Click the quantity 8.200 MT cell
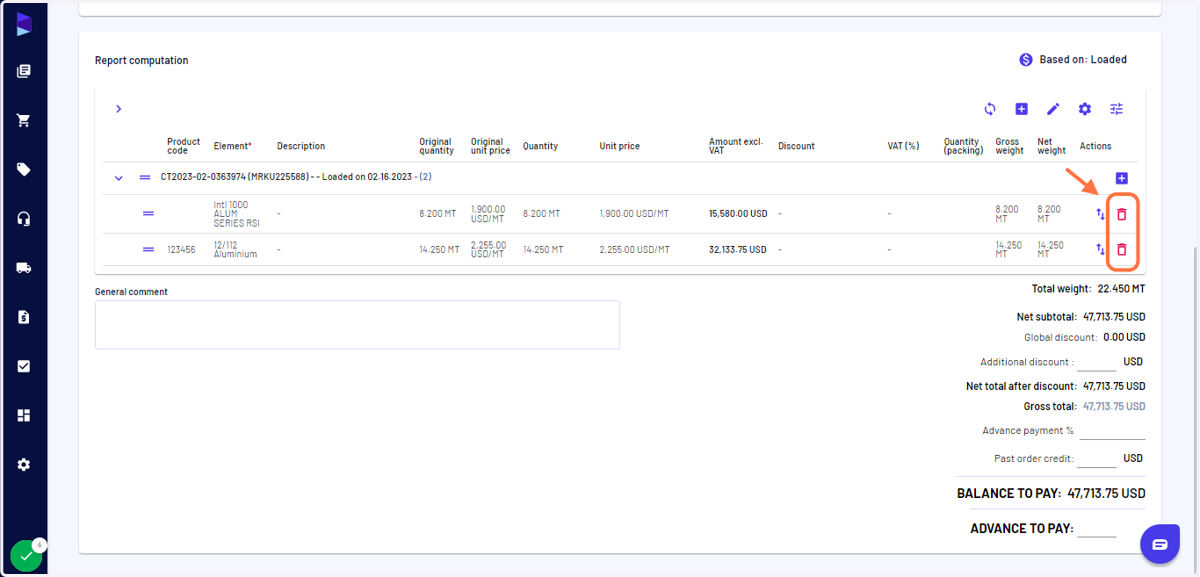The width and height of the screenshot is (1200, 577). tap(541, 214)
